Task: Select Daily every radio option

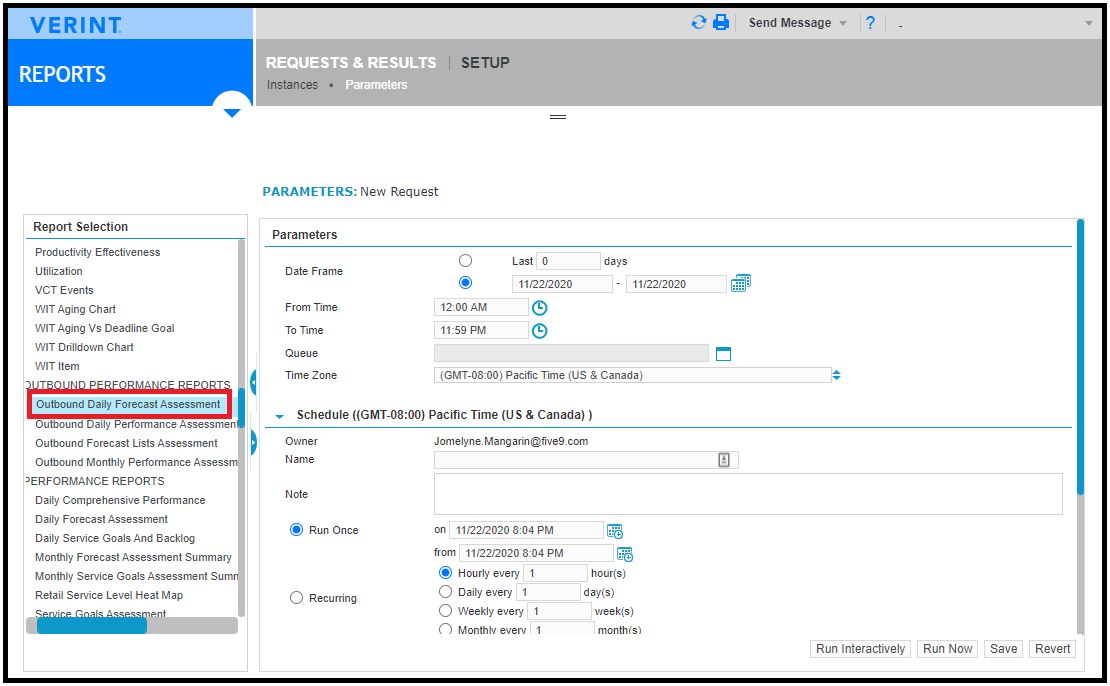Action: coord(445,592)
